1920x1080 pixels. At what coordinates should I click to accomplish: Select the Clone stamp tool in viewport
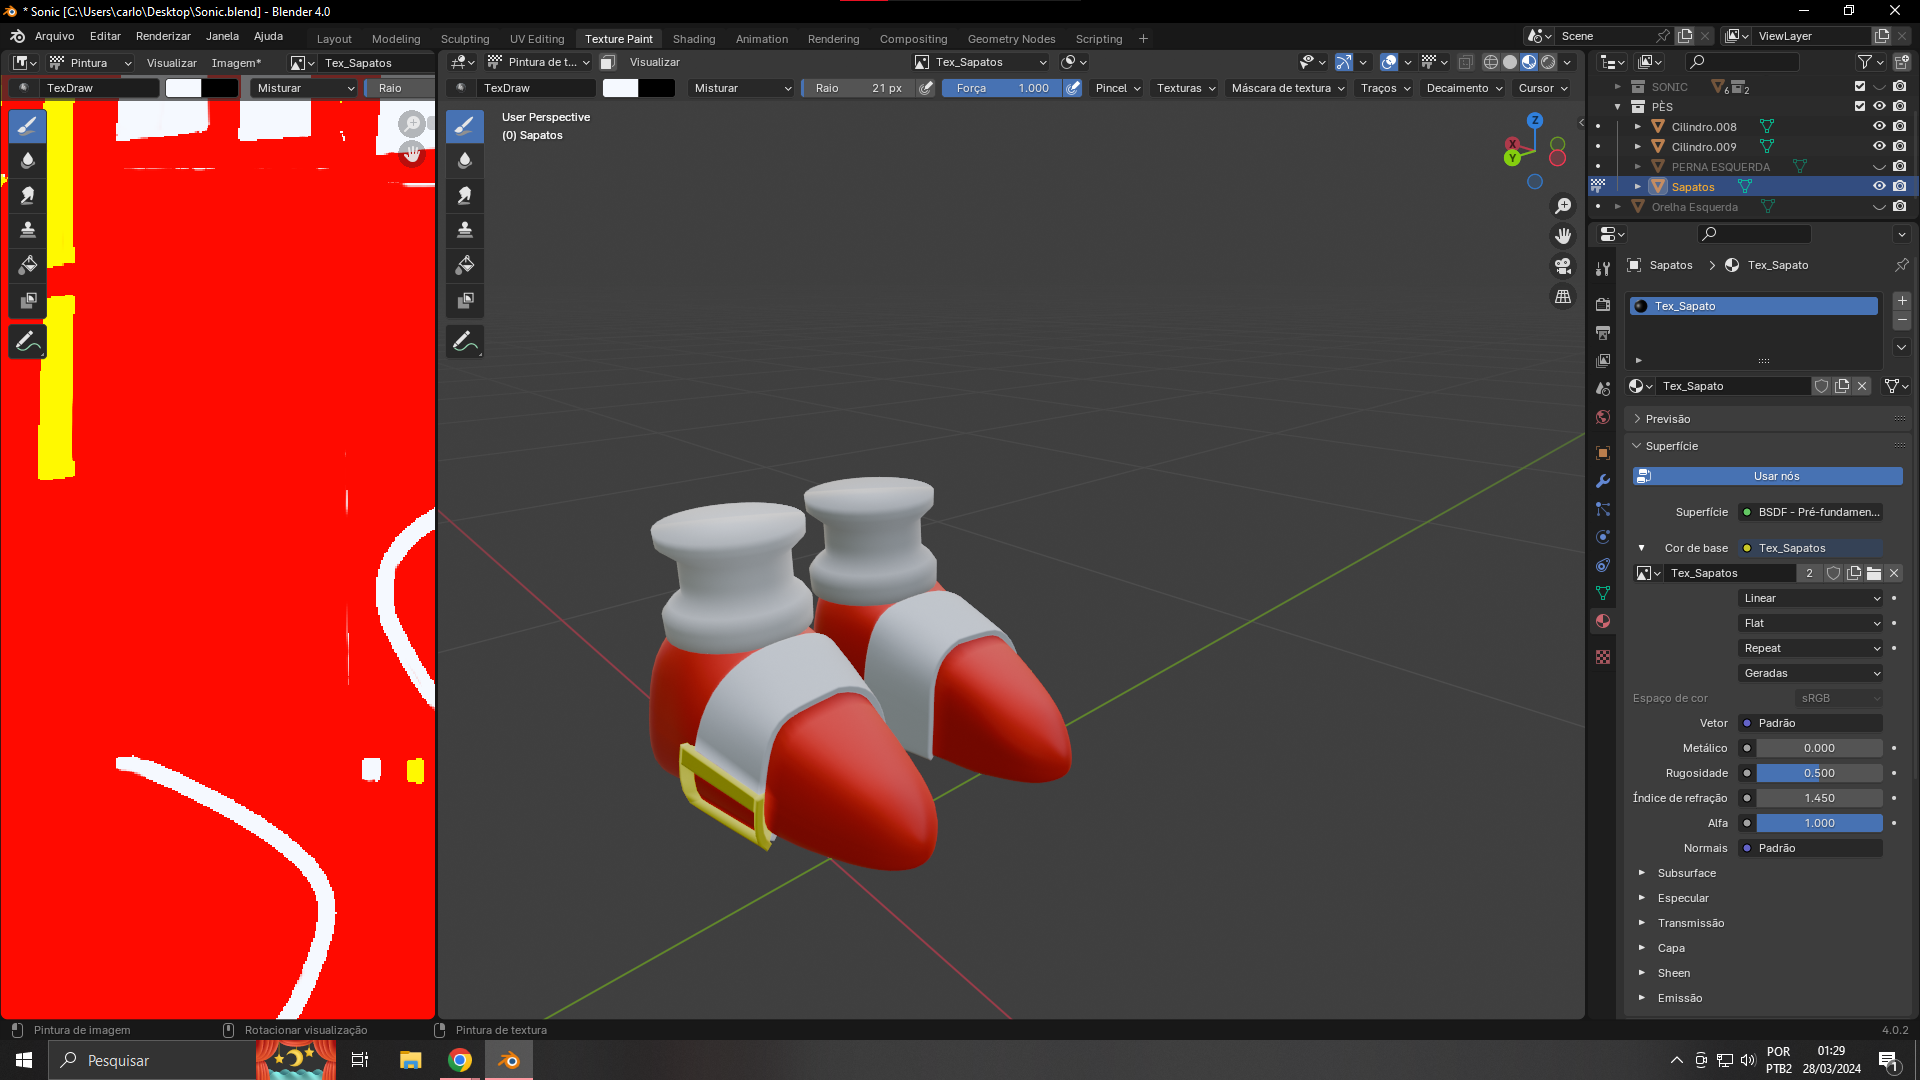click(465, 231)
